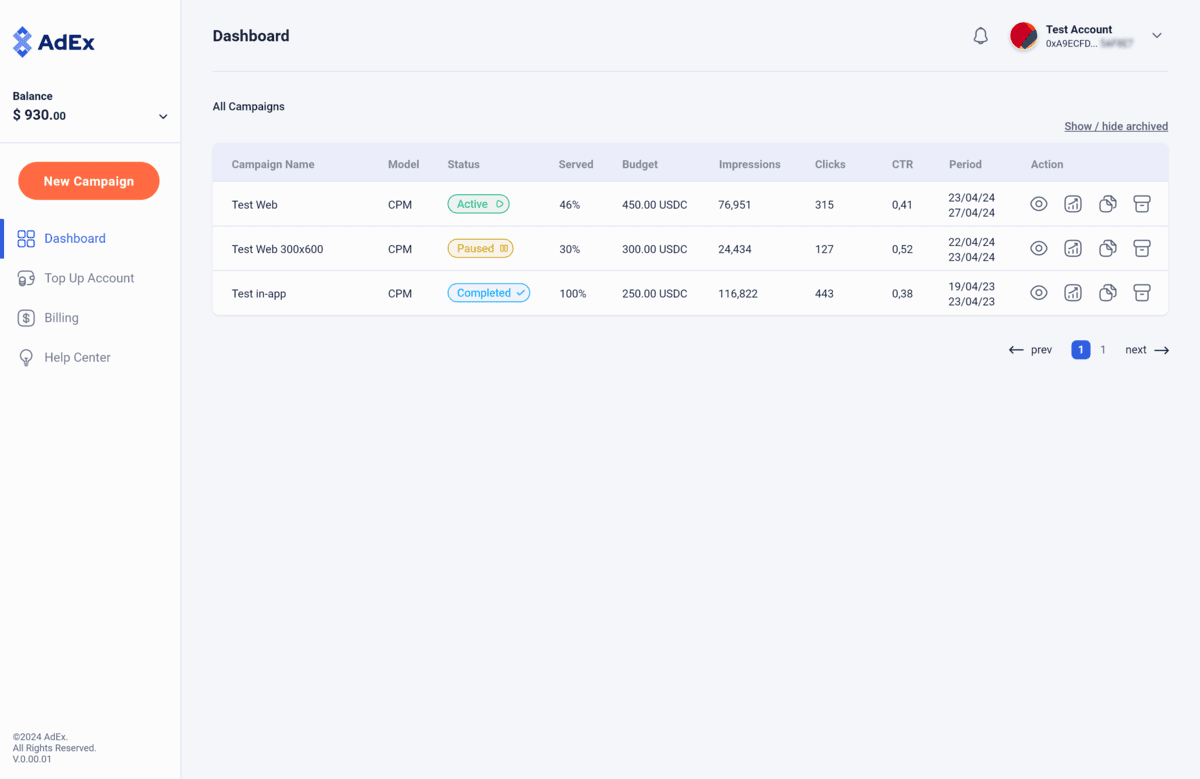Viewport: 1200px width, 779px height.
Task: Toggle archived campaigns with Show / hide archived
Action: (x=1115, y=126)
